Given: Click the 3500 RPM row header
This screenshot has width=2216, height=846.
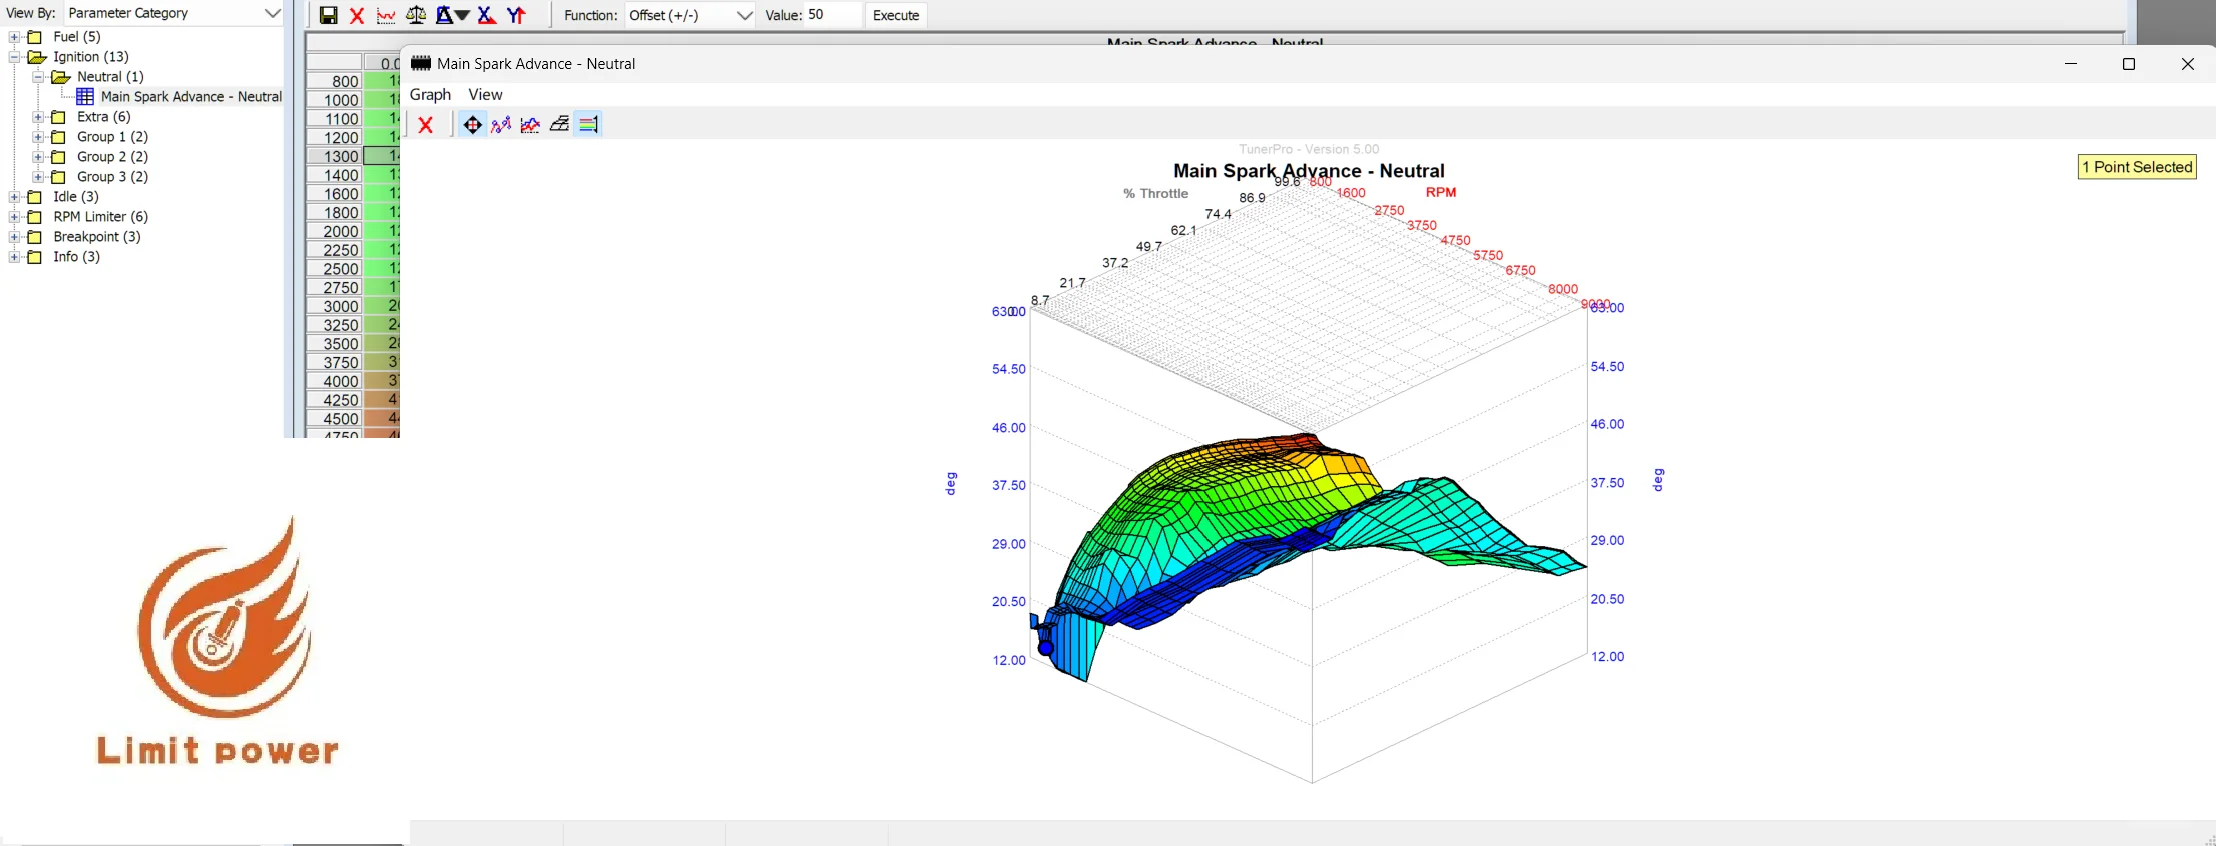Looking at the screenshot, I should (x=335, y=343).
